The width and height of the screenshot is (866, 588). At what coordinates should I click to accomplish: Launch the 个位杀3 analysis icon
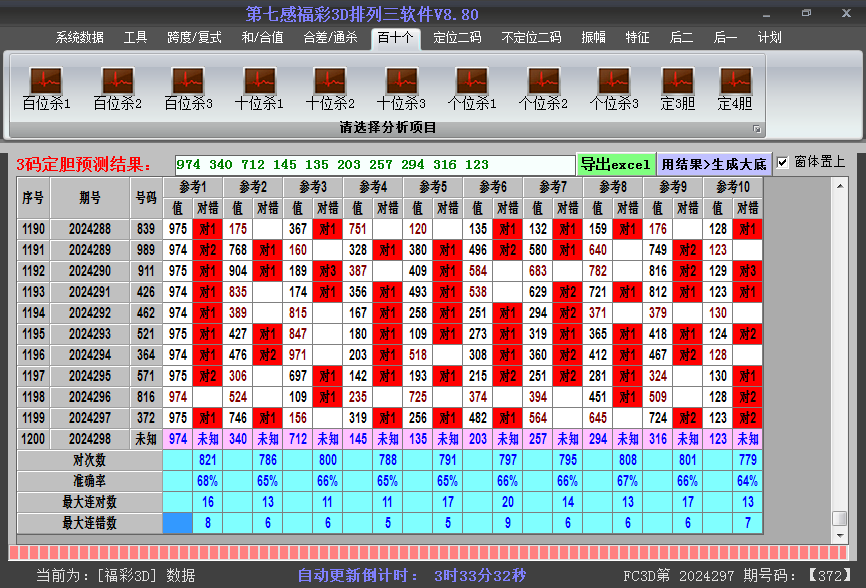(614, 88)
